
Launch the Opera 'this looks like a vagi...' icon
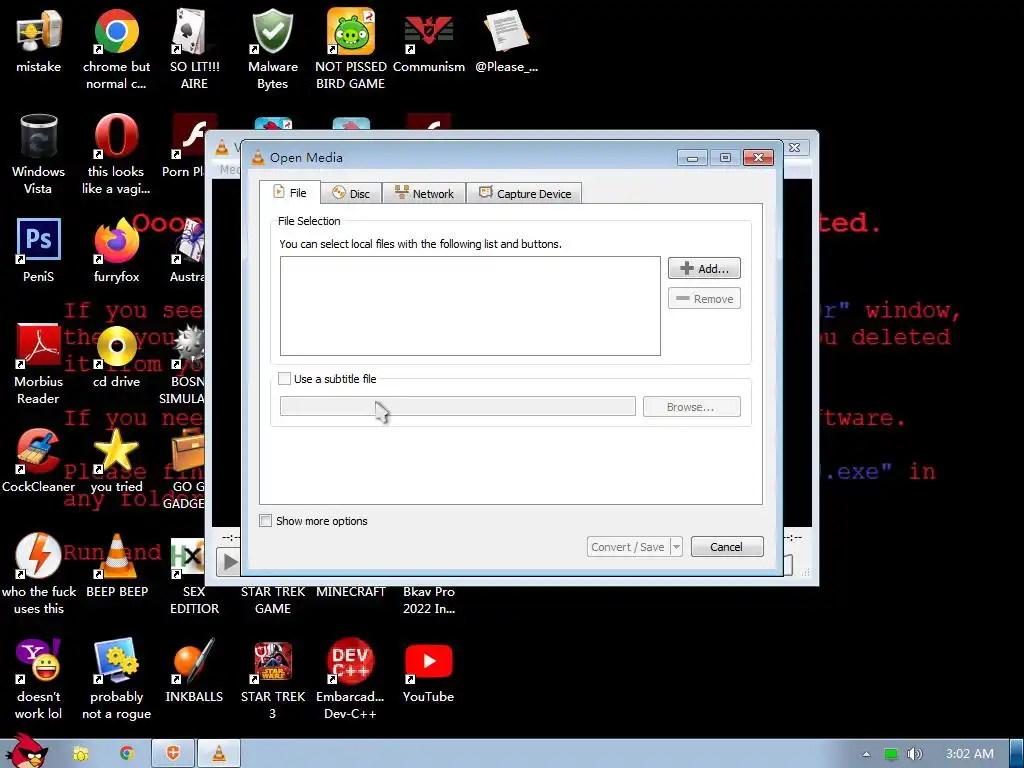[x=116, y=154]
